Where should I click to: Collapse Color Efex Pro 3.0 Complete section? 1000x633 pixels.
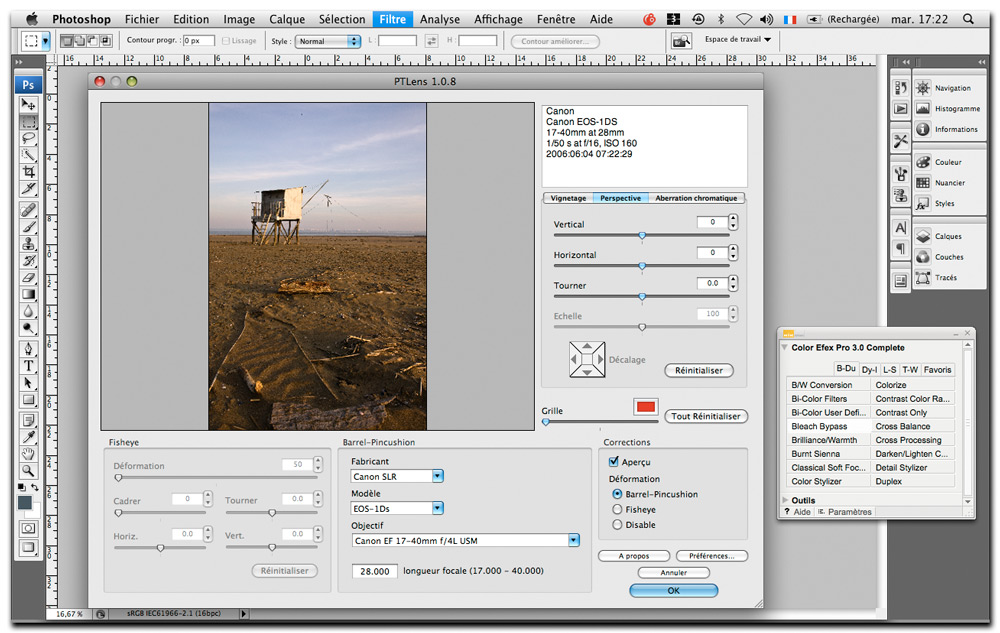[x=784, y=347]
